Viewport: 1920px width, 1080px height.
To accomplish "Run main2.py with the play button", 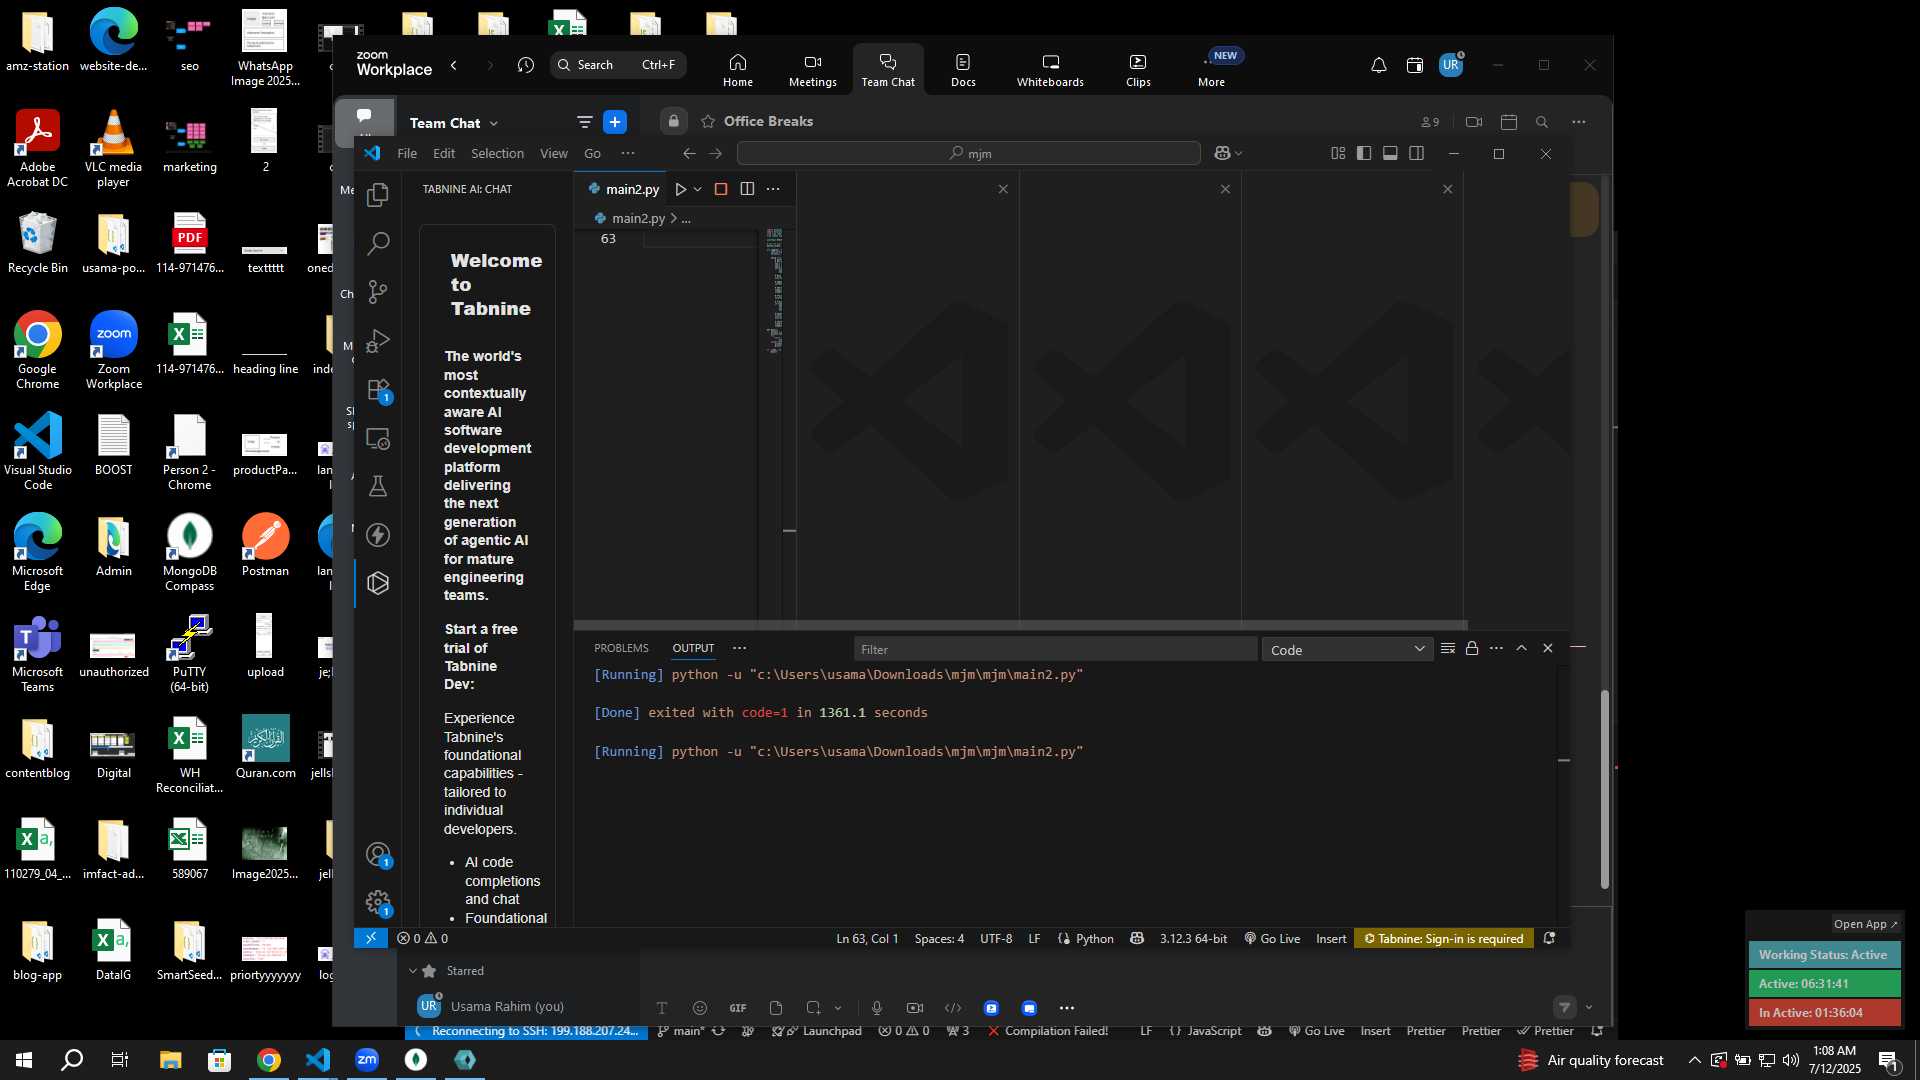I will click(x=680, y=189).
